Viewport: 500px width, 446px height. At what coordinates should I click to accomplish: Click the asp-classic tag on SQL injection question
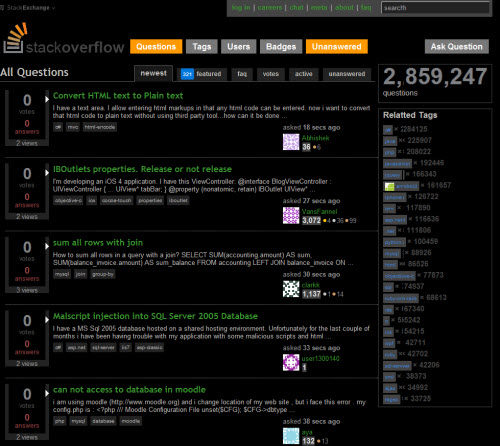(149, 347)
